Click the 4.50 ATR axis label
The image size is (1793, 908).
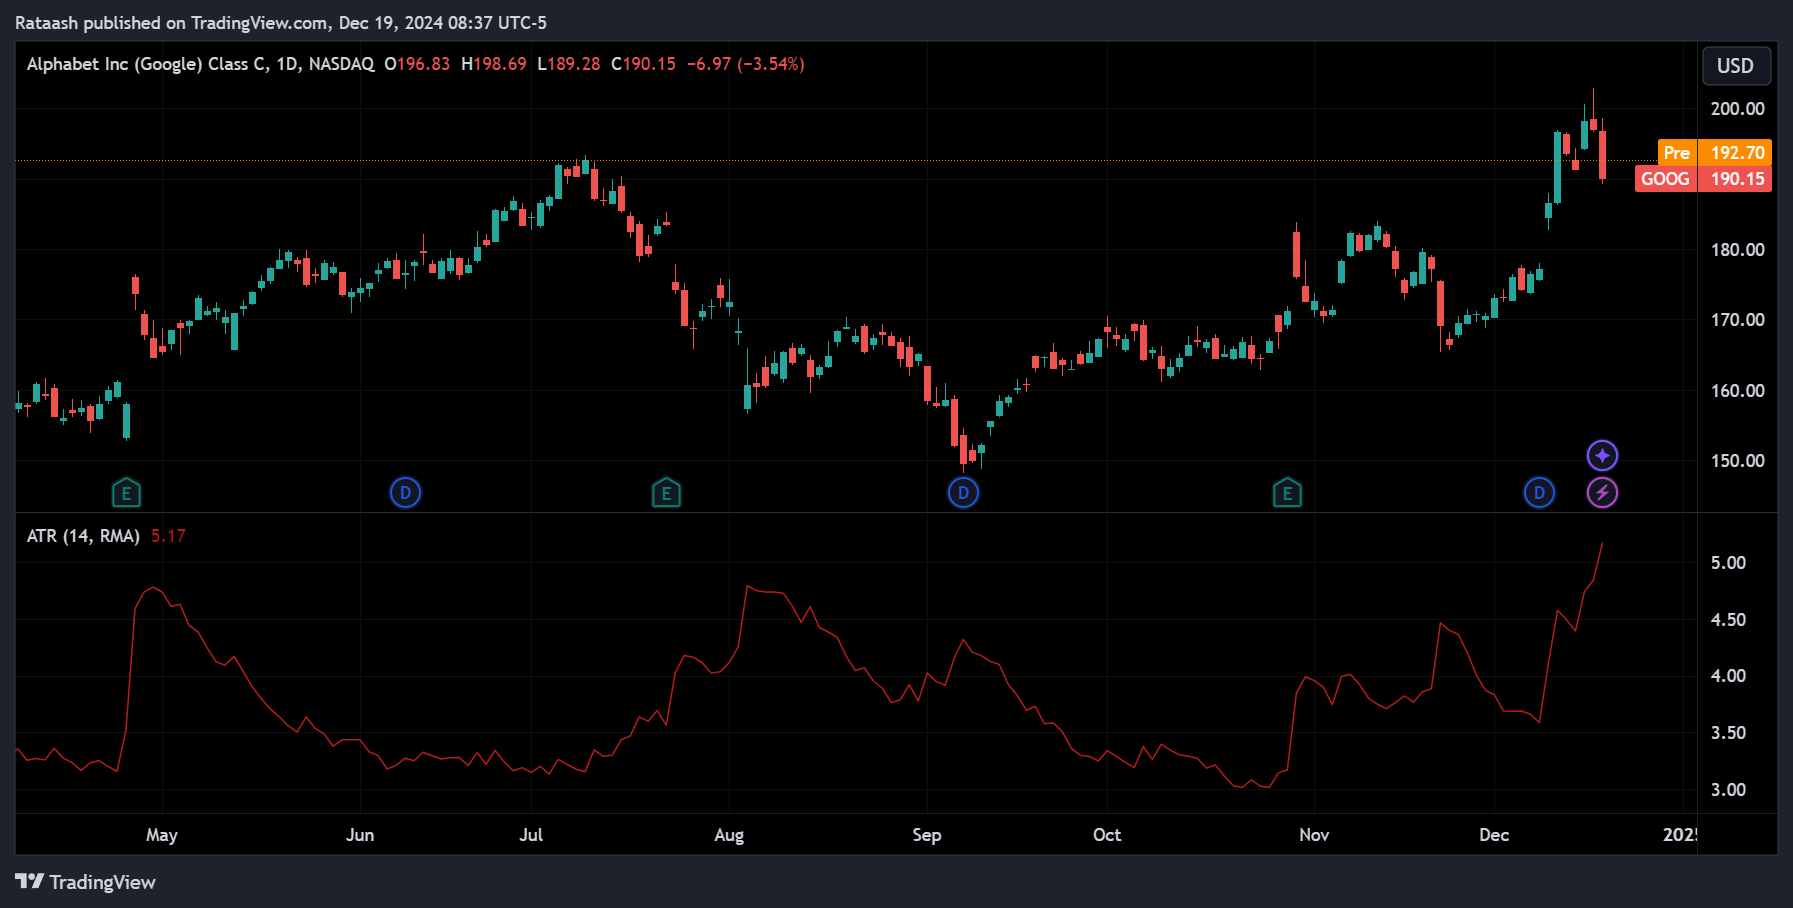[1728, 620]
